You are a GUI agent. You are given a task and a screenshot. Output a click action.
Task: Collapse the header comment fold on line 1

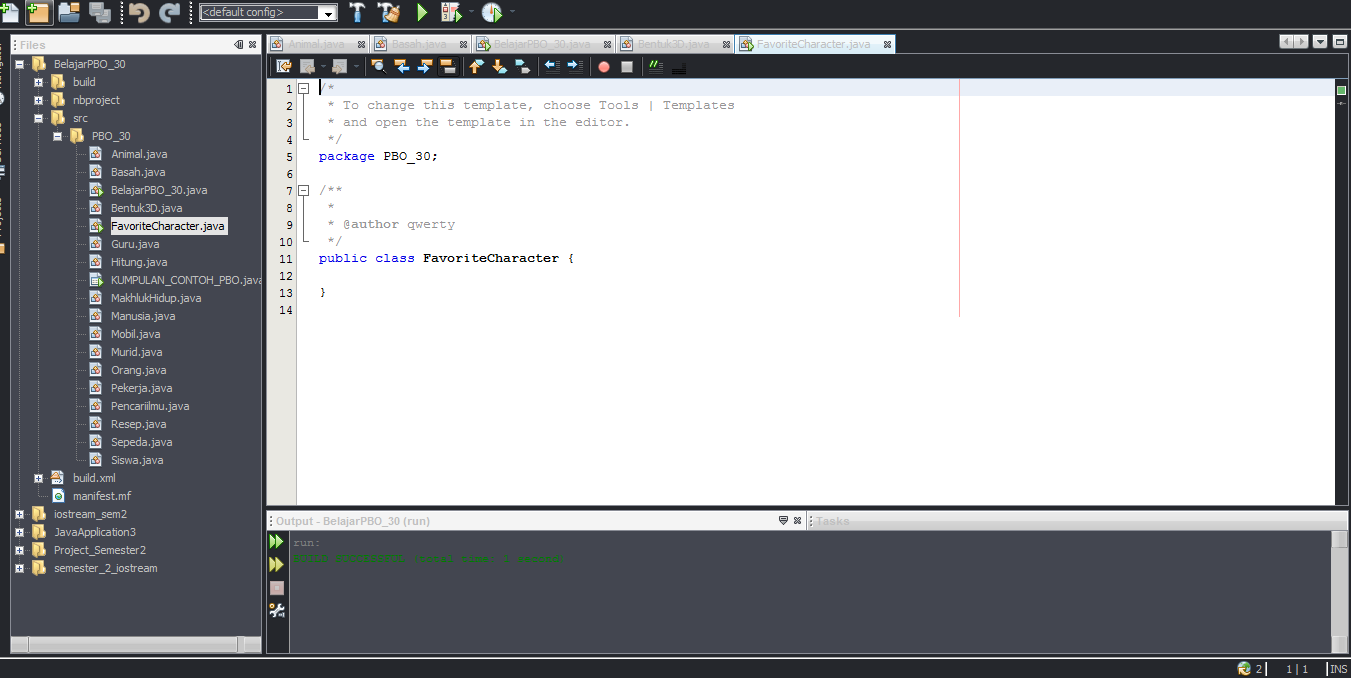coord(304,89)
